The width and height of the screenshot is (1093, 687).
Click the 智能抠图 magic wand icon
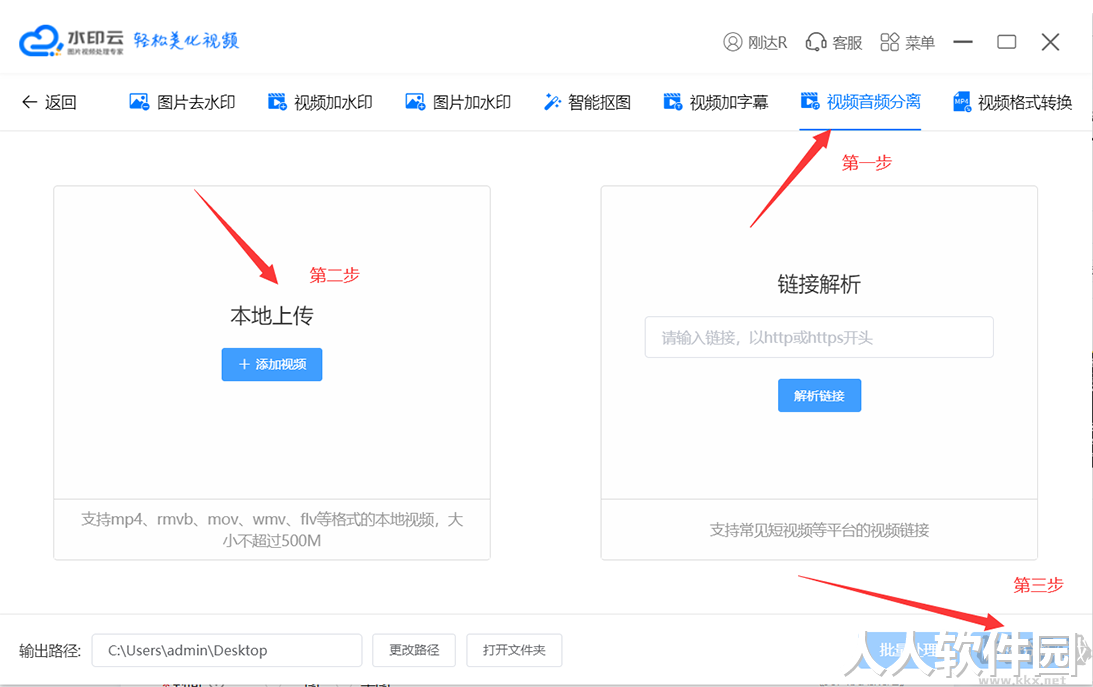tap(552, 102)
